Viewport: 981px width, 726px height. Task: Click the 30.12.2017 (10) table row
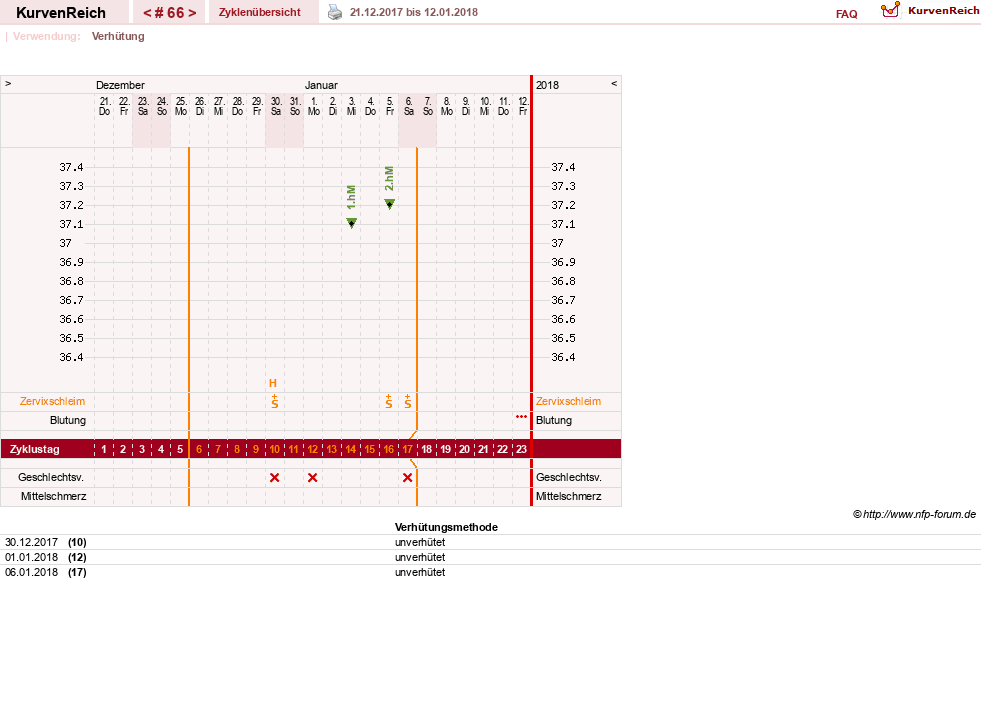(x=490, y=542)
